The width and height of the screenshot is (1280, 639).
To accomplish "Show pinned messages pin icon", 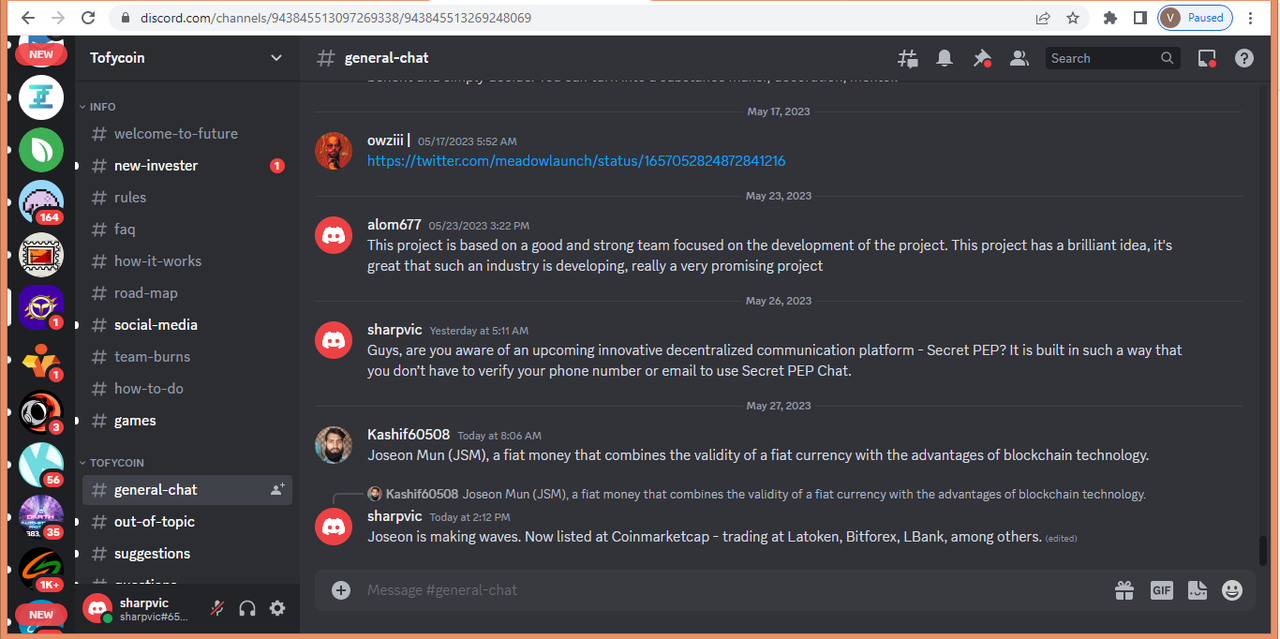I will point(981,58).
